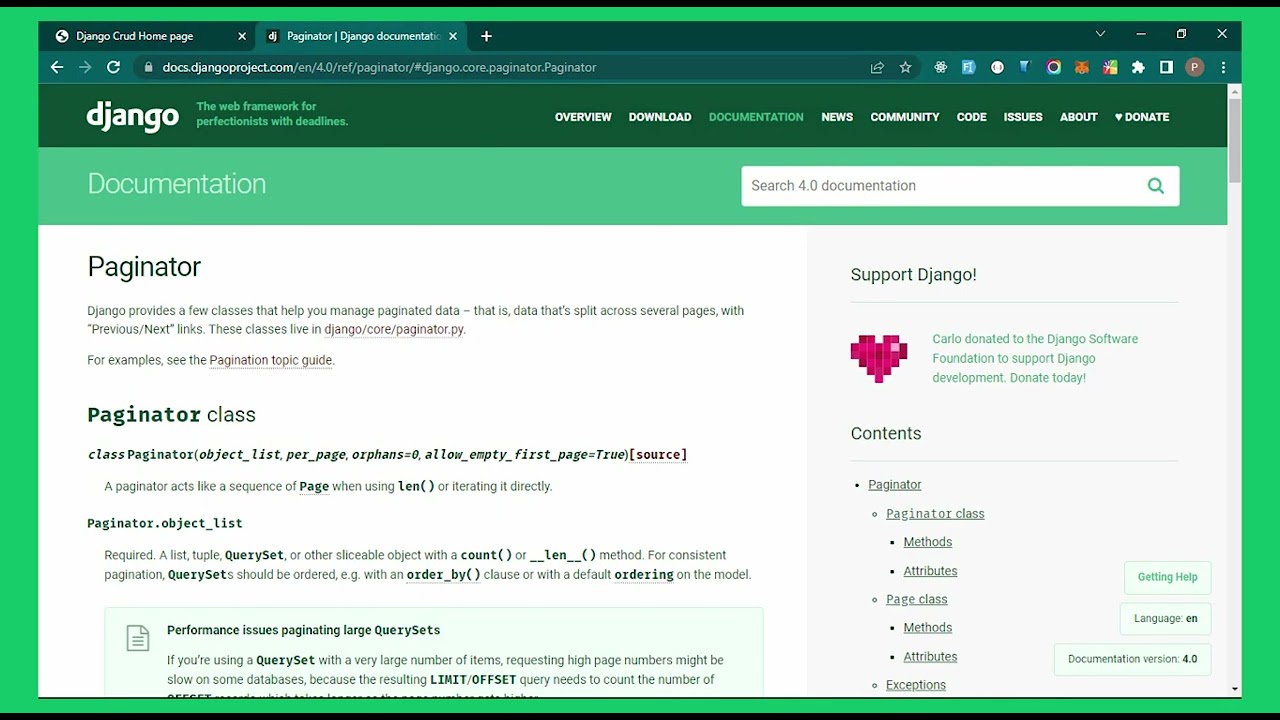Open the profile avatar P
The height and width of the screenshot is (720, 1280).
1194,67
